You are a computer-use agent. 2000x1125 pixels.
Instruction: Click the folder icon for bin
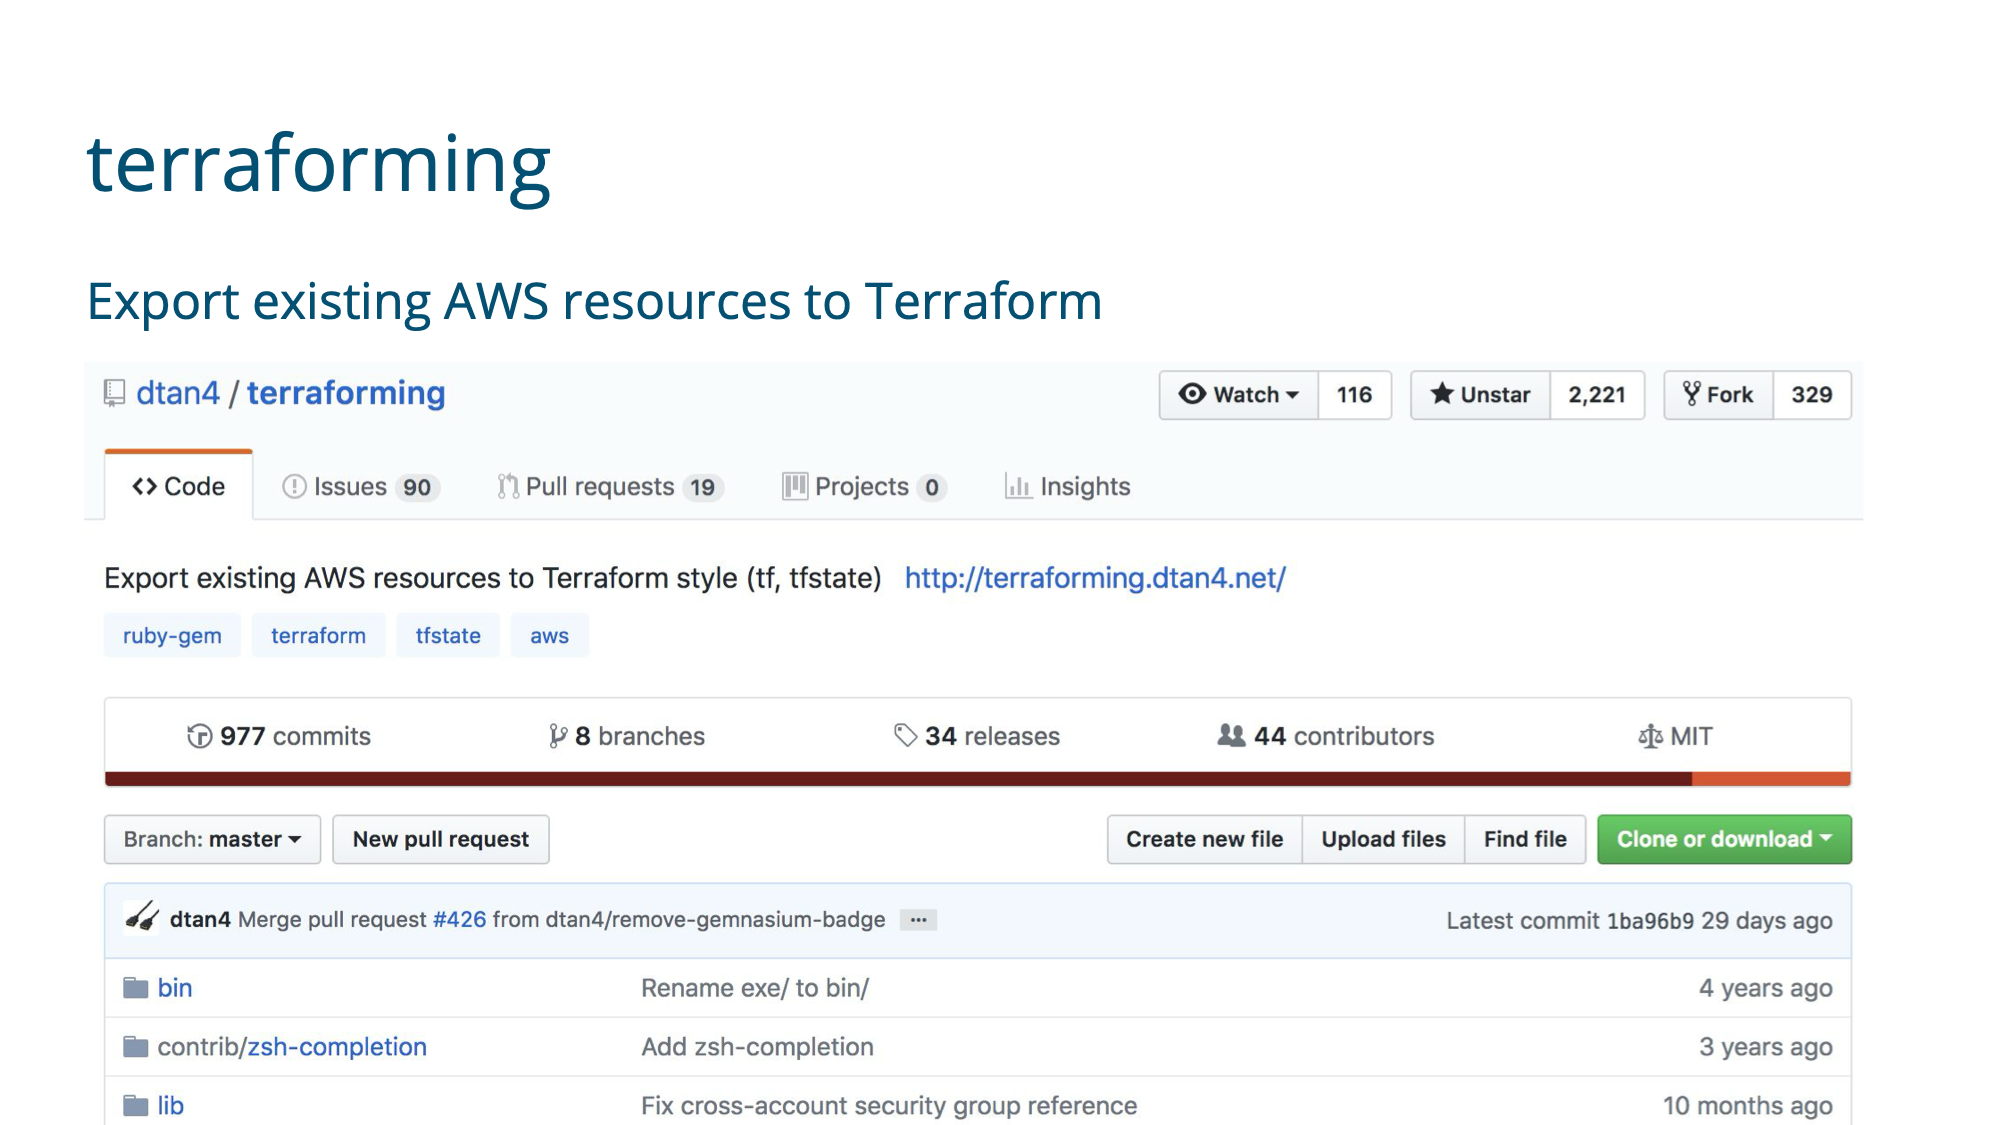point(136,988)
